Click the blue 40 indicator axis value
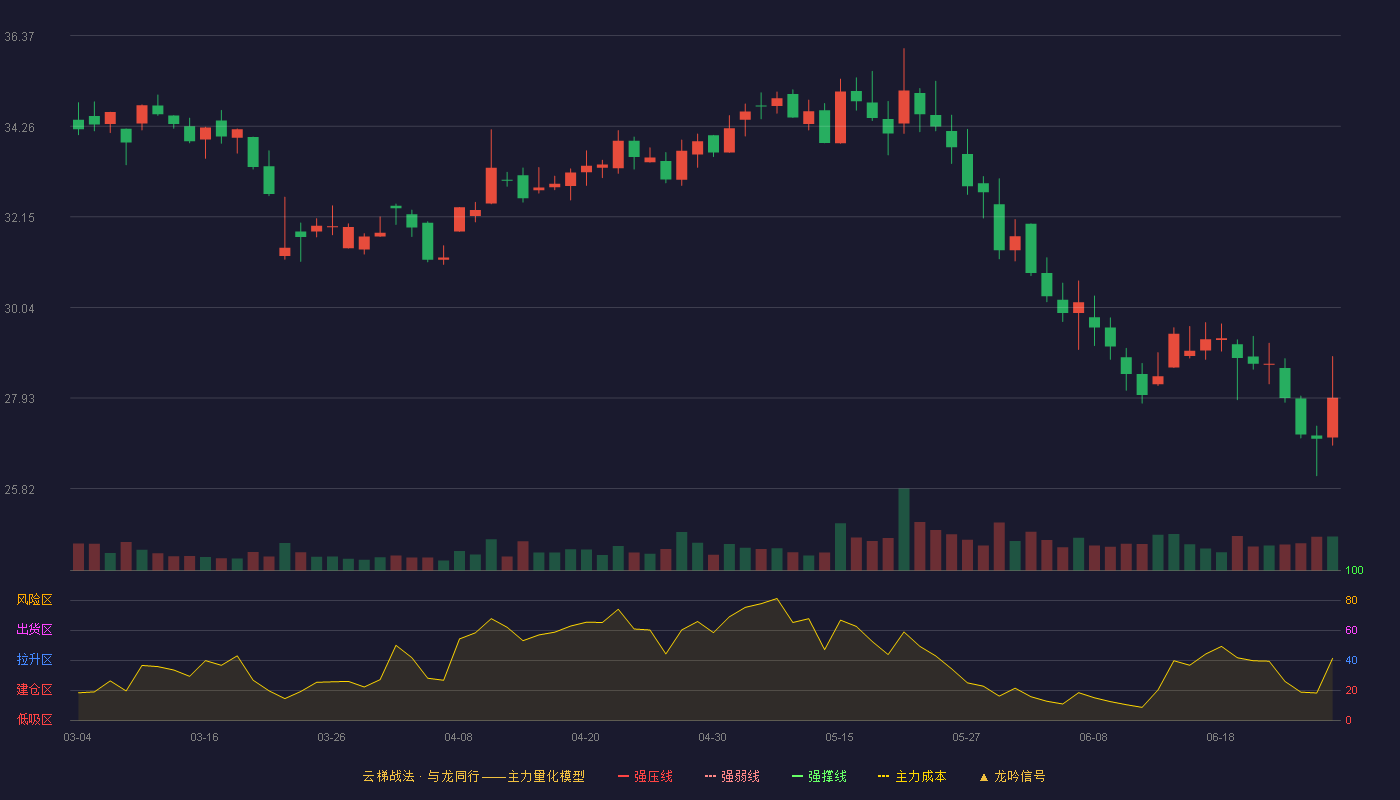Image resolution: width=1400 pixels, height=800 pixels. 1351,661
